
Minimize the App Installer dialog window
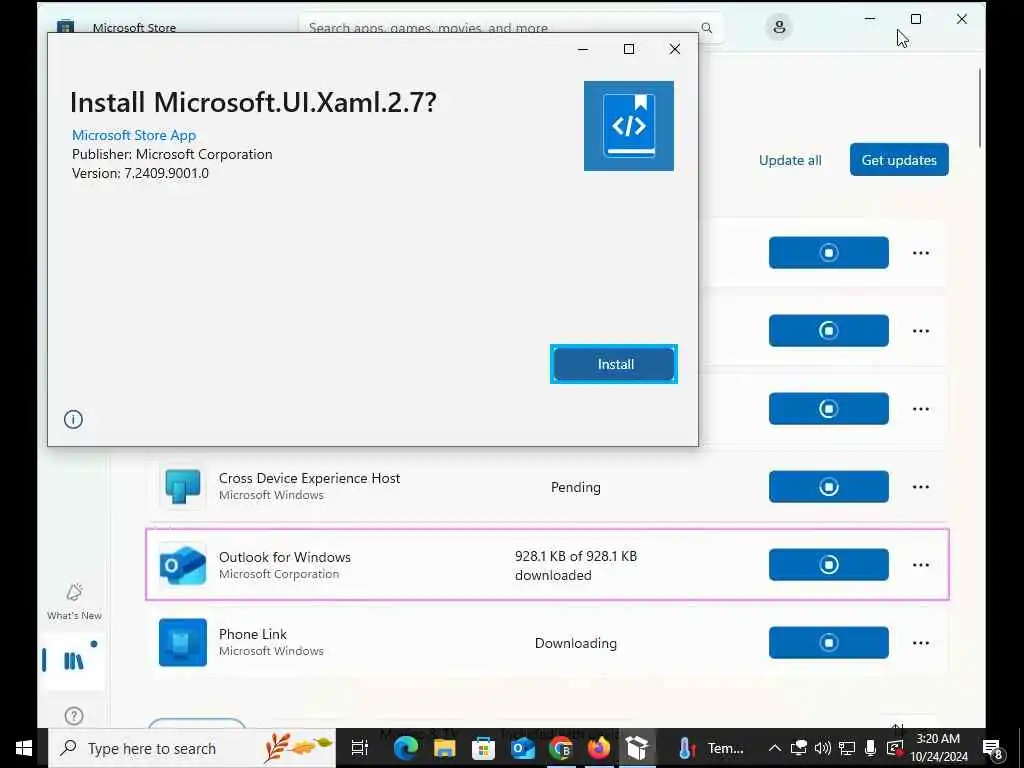tap(583, 49)
